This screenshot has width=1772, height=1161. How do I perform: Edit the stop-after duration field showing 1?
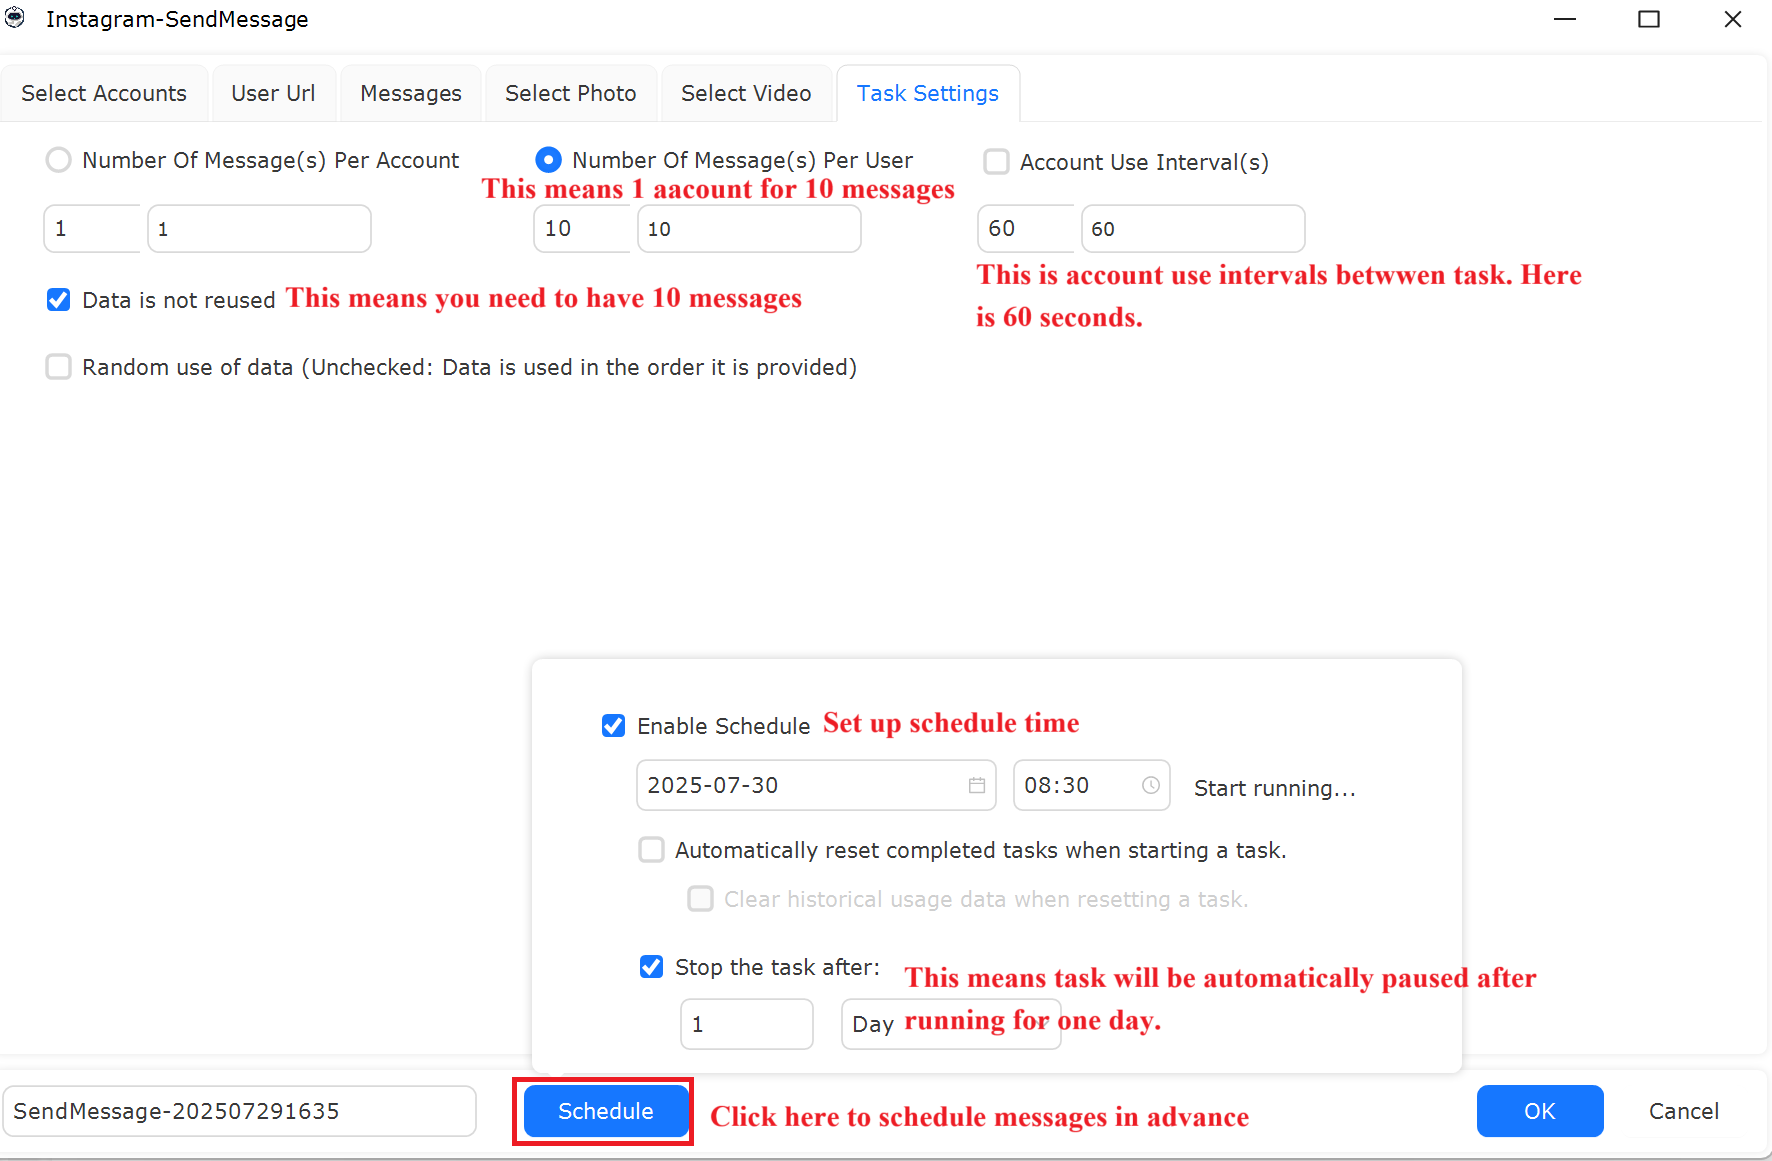tap(747, 1024)
